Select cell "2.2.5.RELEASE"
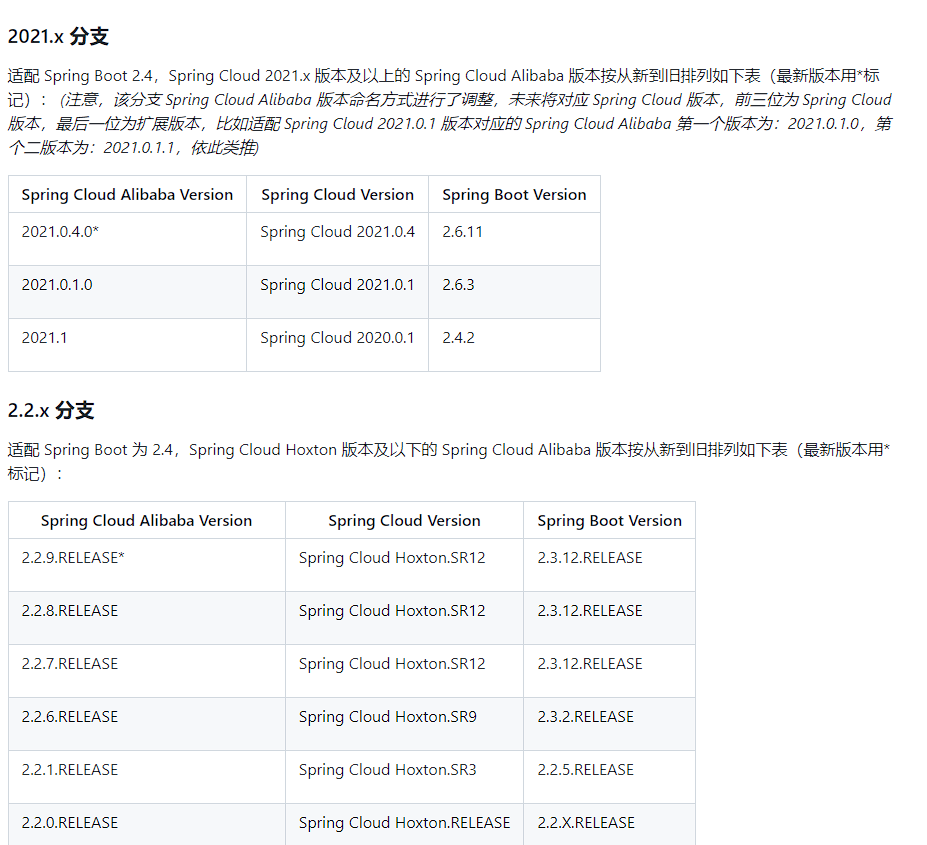 (610, 777)
